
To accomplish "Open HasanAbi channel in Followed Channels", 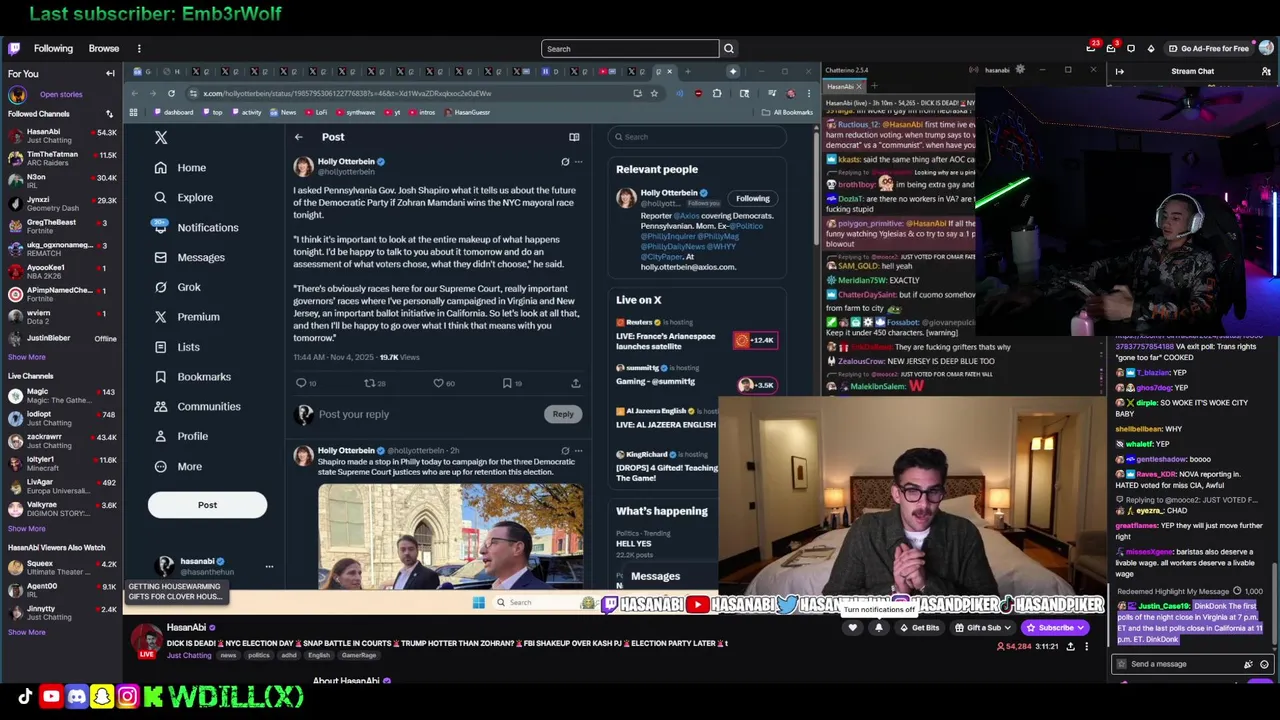I will [x=61, y=135].
